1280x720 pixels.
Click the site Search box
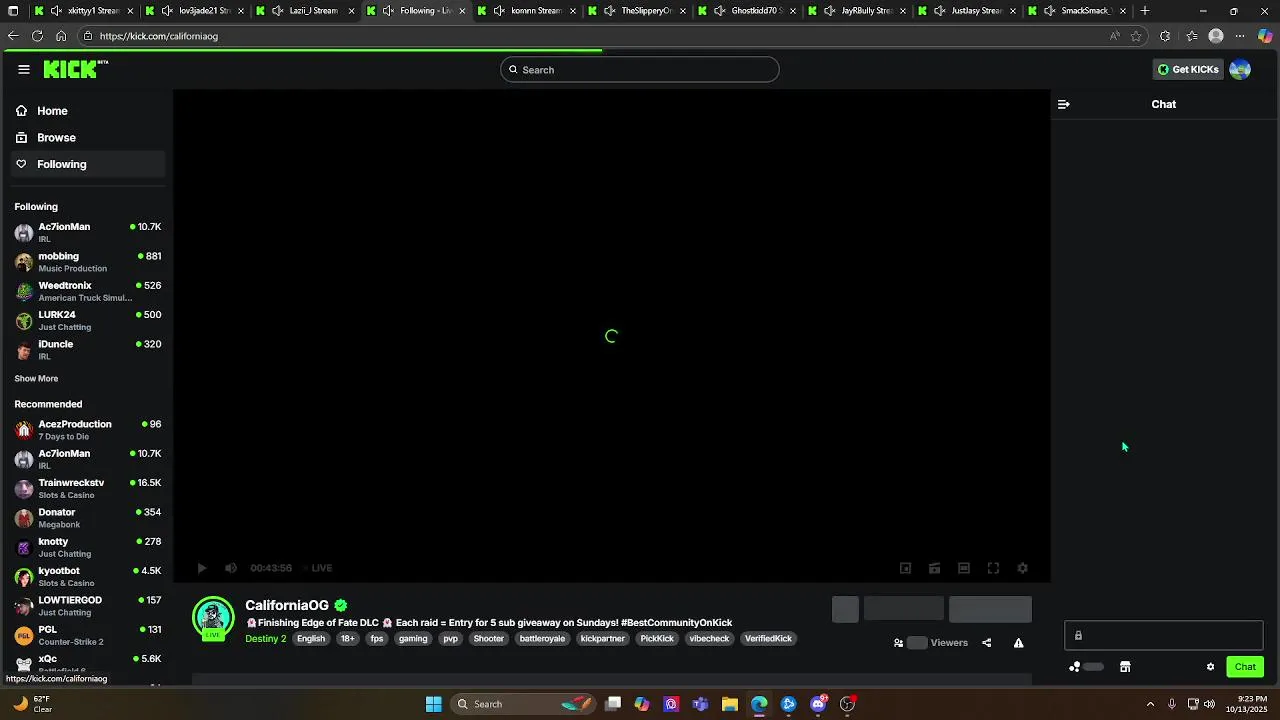click(x=640, y=70)
